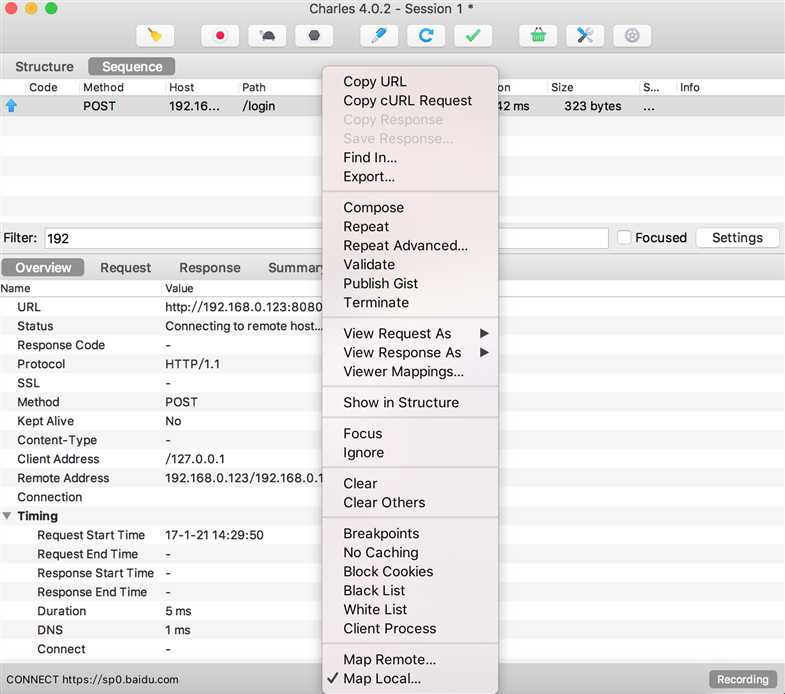This screenshot has height=694, width=785.
Task: Select Show in Structure menu item
Action: tap(410, 403)
